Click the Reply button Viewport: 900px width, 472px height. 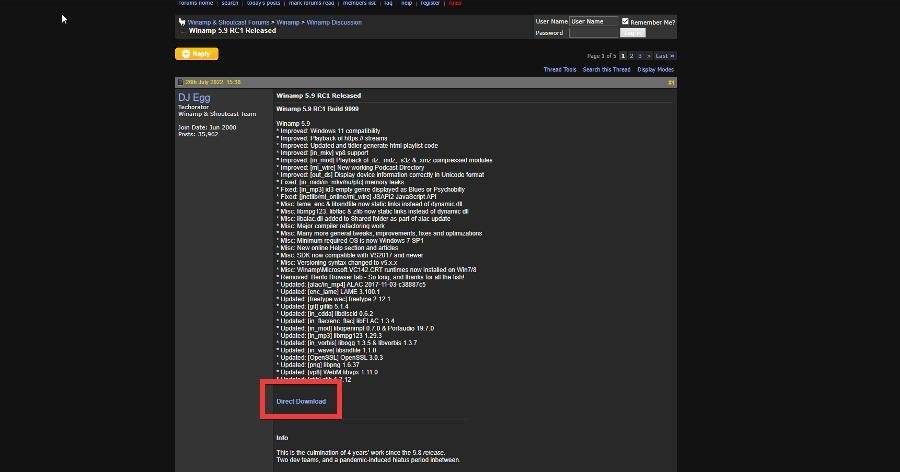tap(196, 53)
